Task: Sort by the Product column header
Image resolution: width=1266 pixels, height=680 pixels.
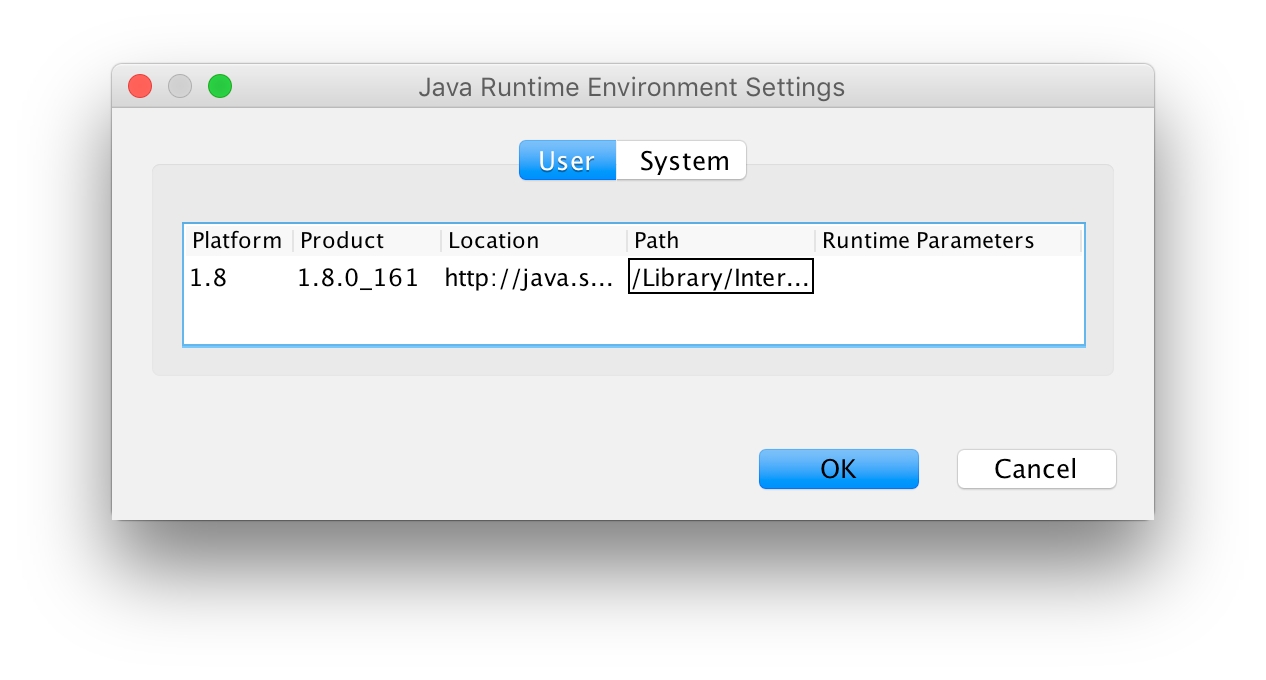Action: pos(366,240)
